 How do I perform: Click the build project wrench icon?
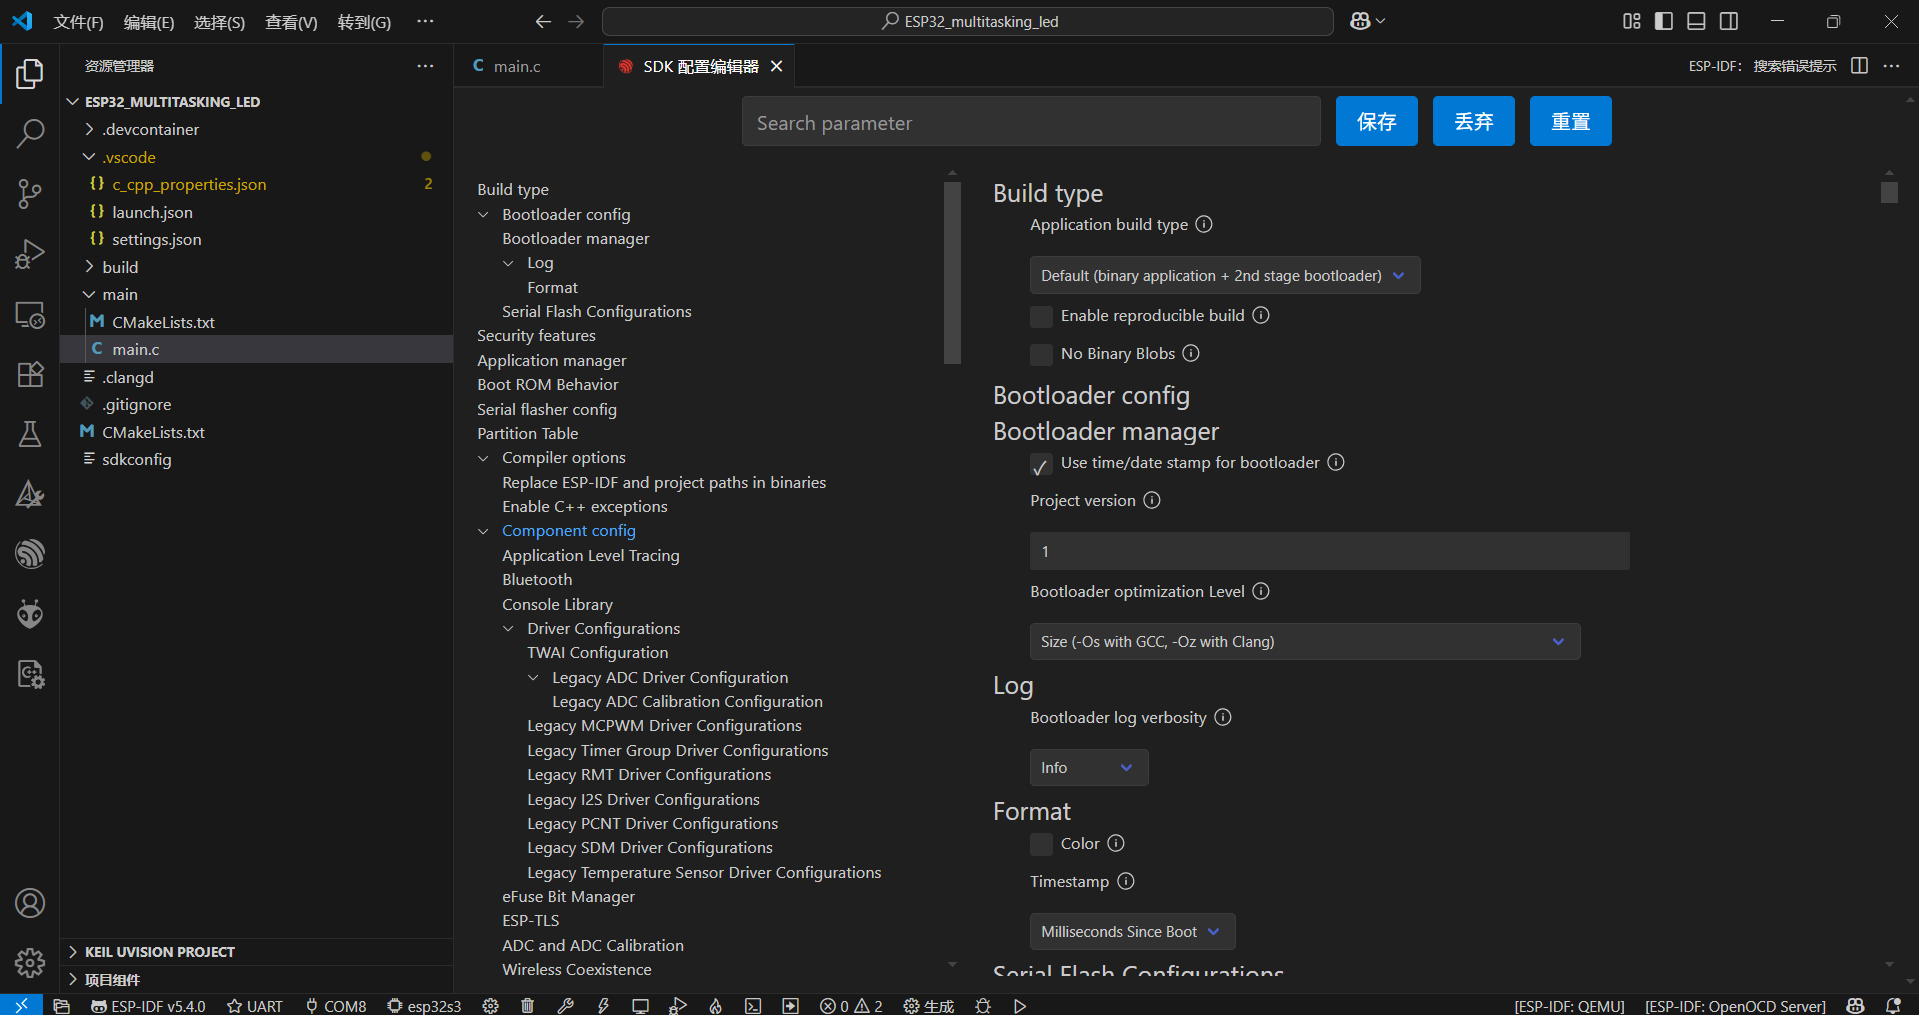tap(565, 1006)
